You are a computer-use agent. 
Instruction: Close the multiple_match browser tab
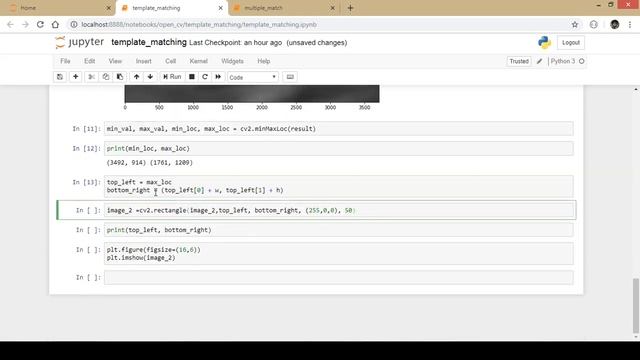click(x=332, y=8)
